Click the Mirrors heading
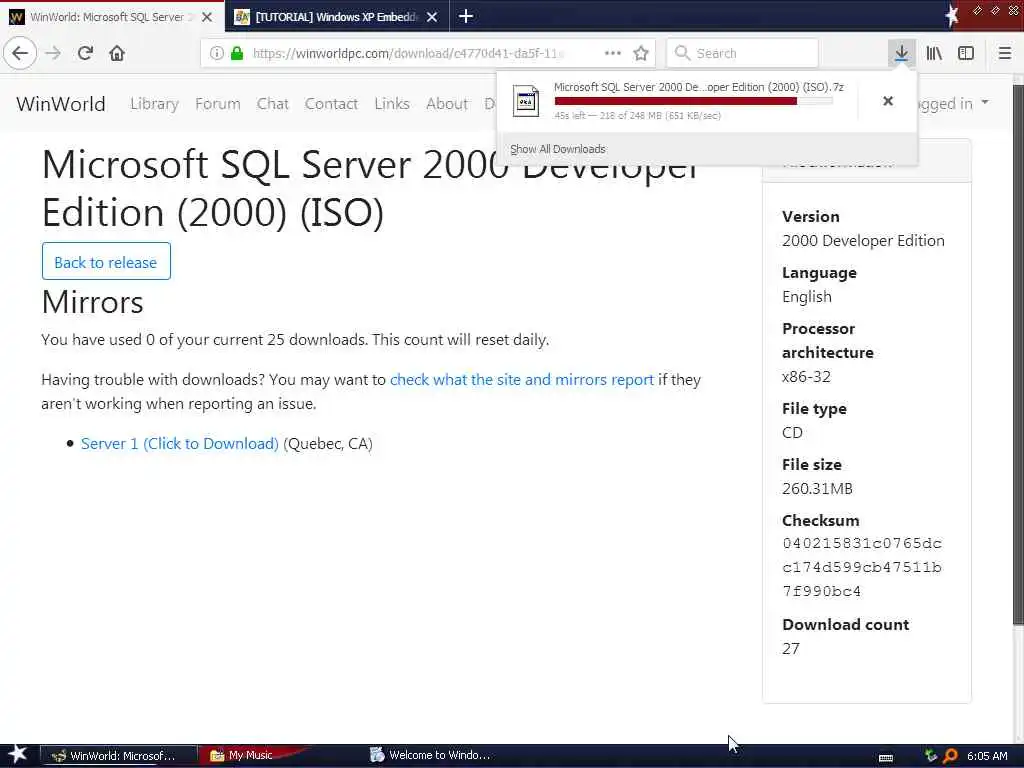This screenshot has width=1024, height=768. [x=92, y=302]
